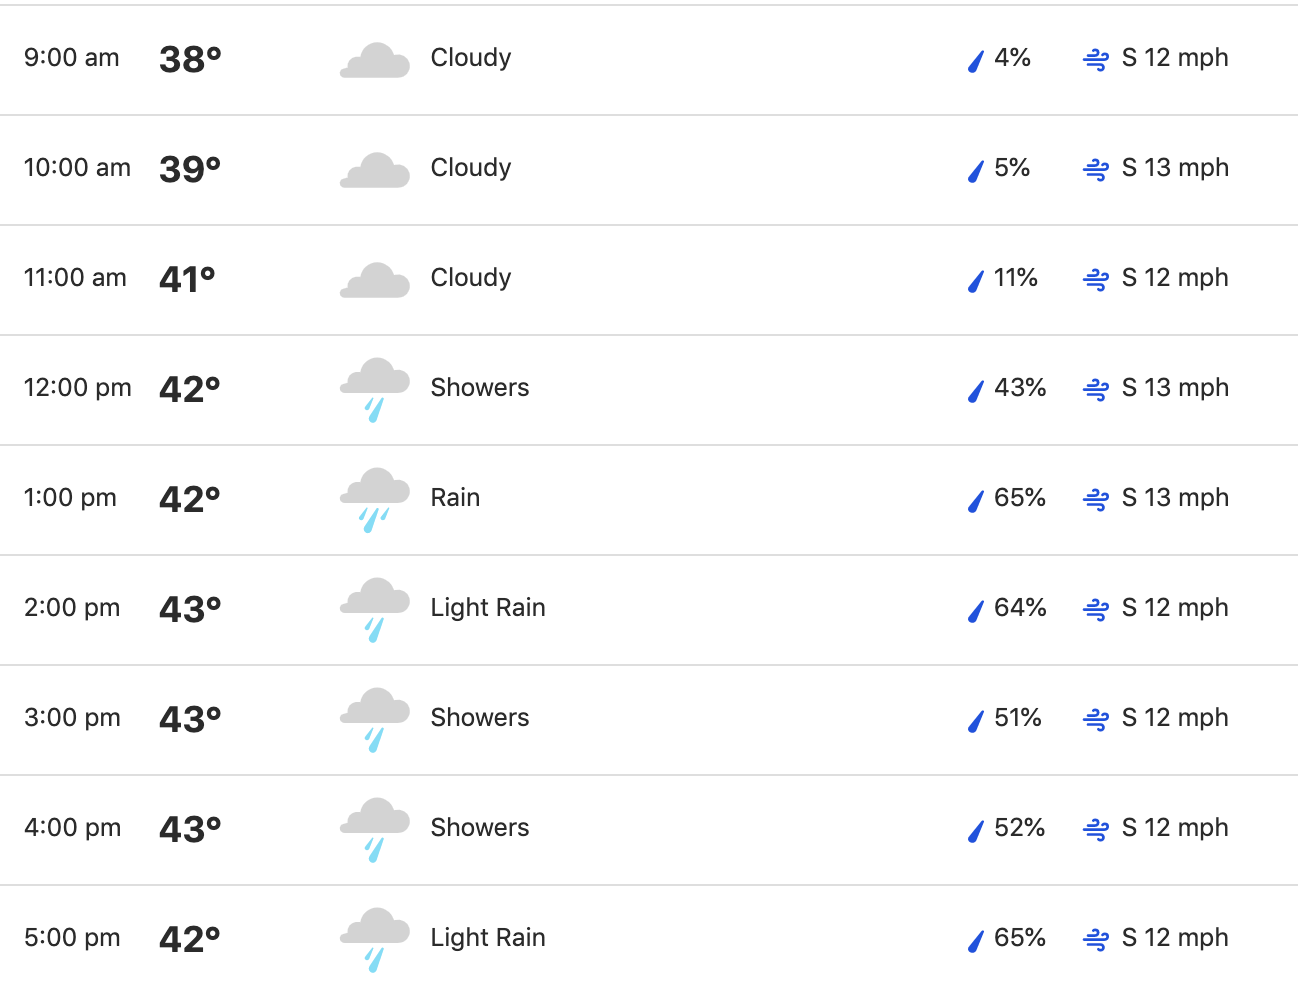Image resolution: width=1298 pixels, height=990 pixels.
Task: Click the S 13 mph wind at 12:00 pm
Action: click(x=1175, y=388)
